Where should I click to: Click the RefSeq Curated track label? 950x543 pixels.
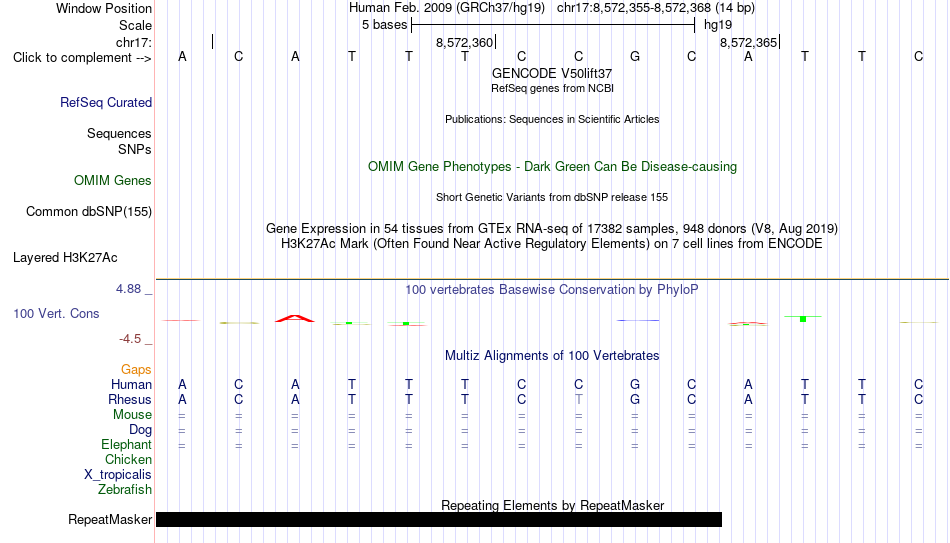click(106, 102)
